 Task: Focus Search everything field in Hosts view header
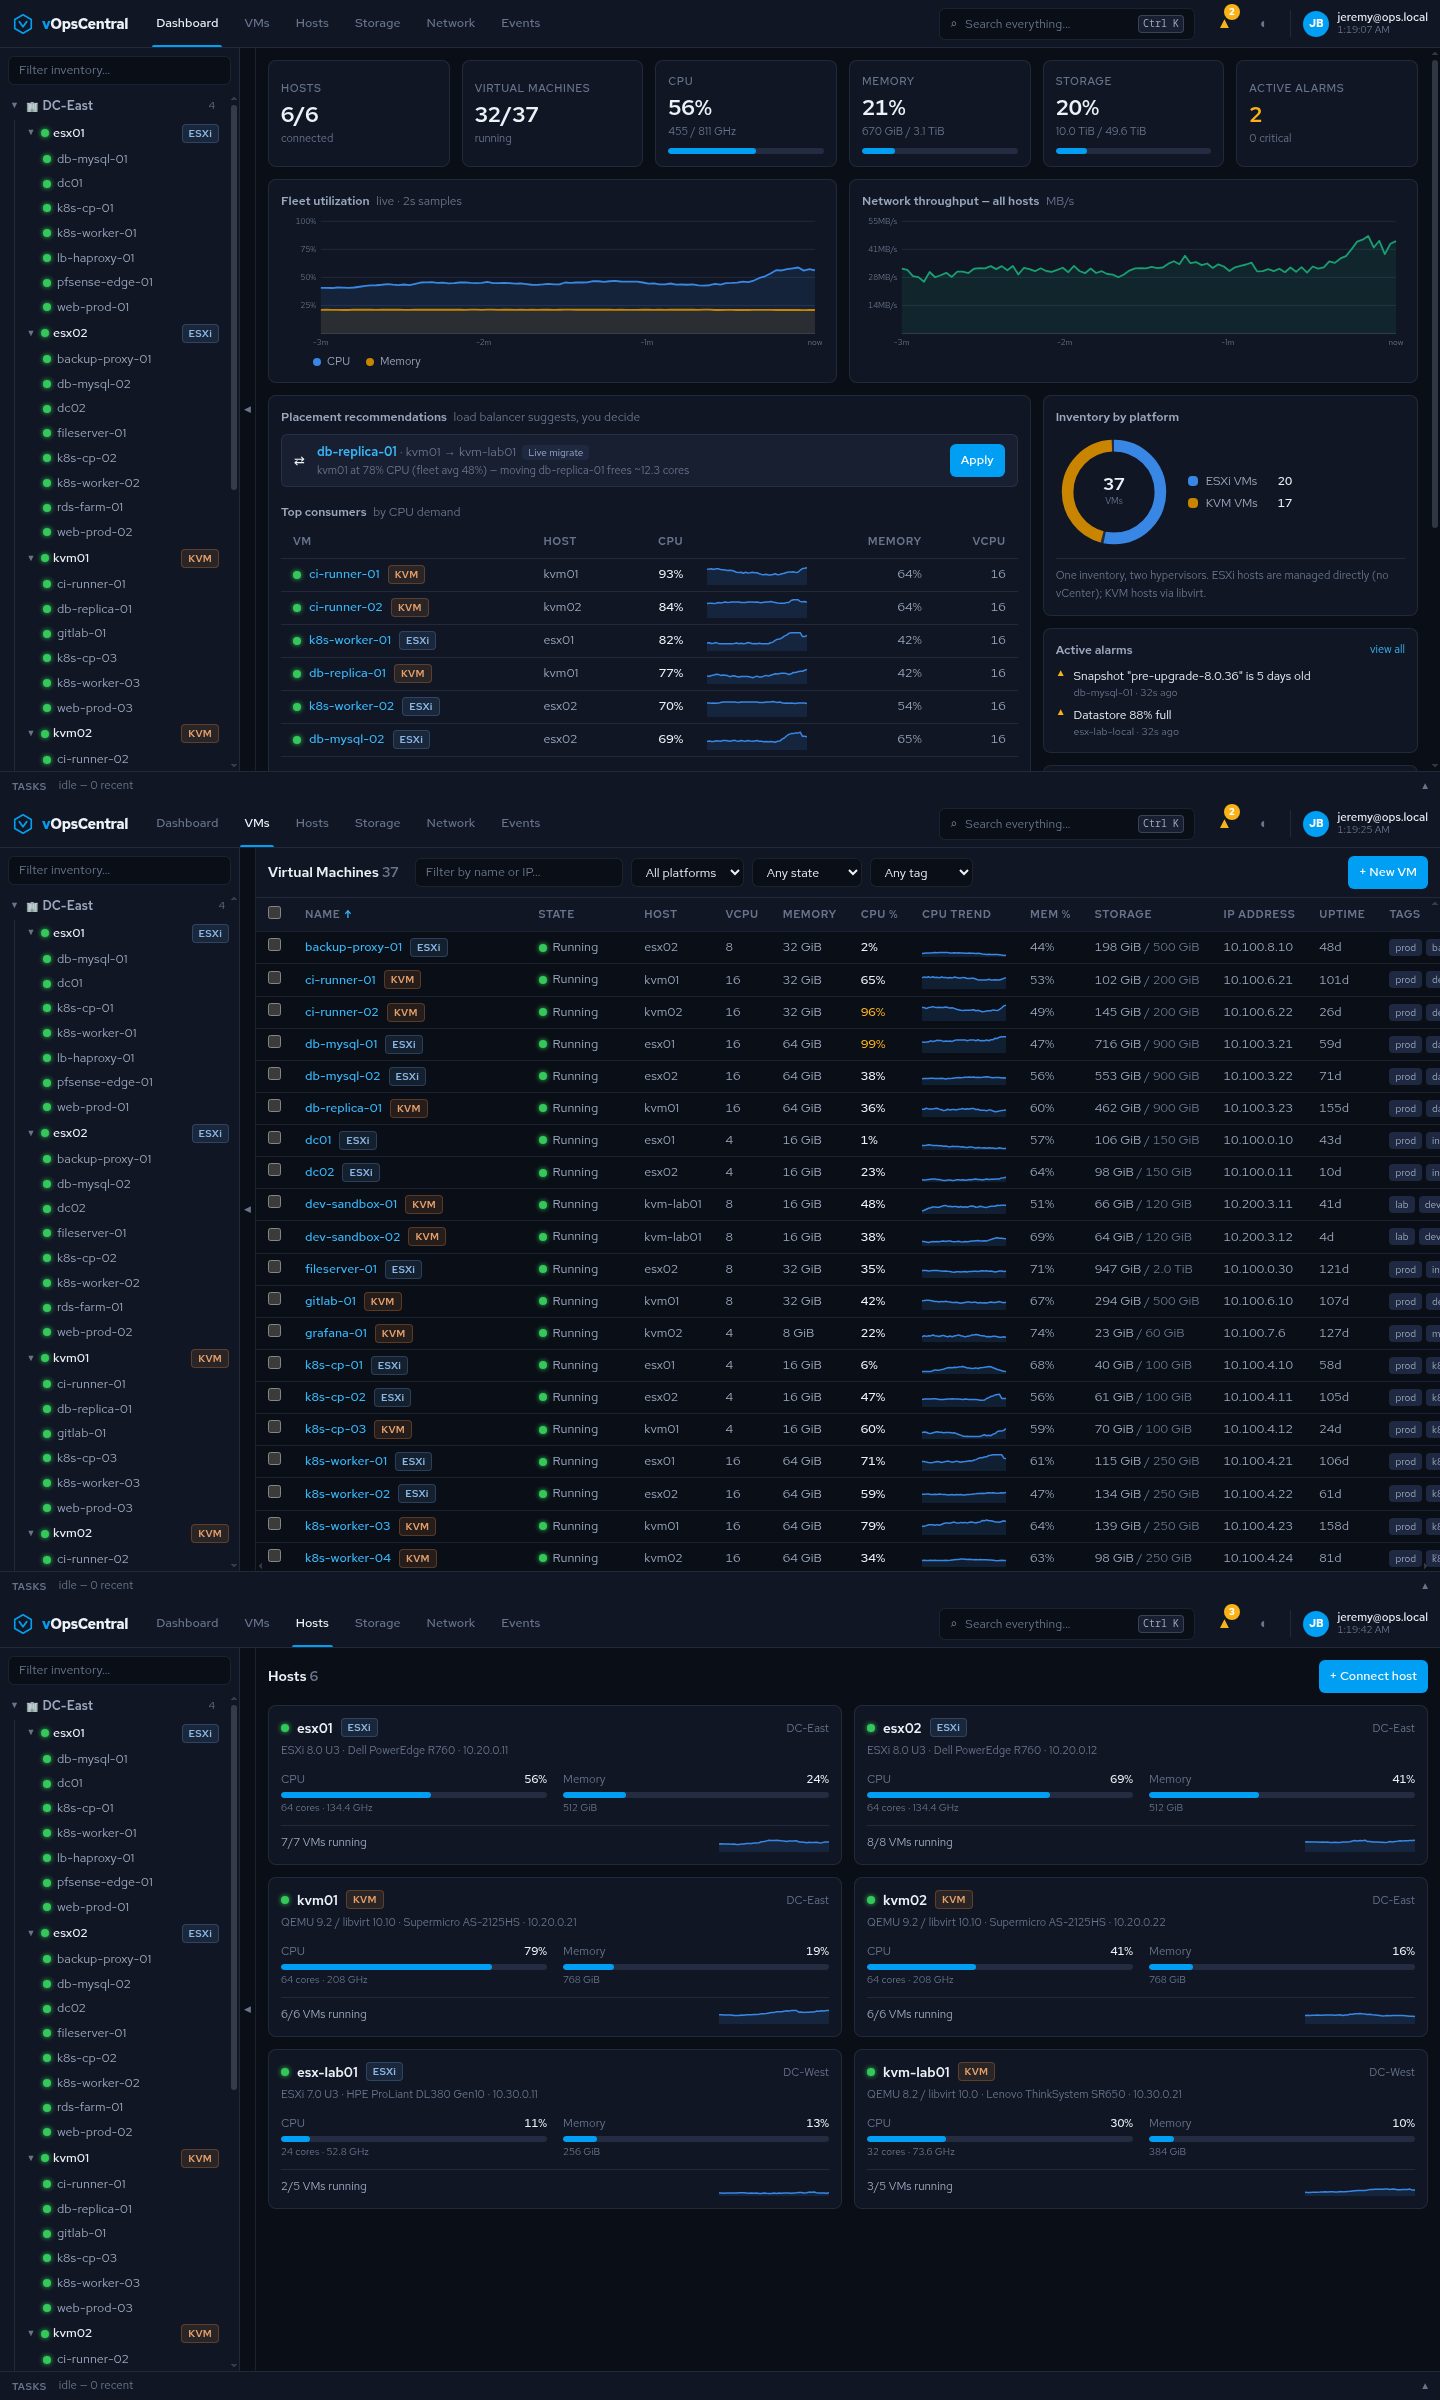1067,1624
